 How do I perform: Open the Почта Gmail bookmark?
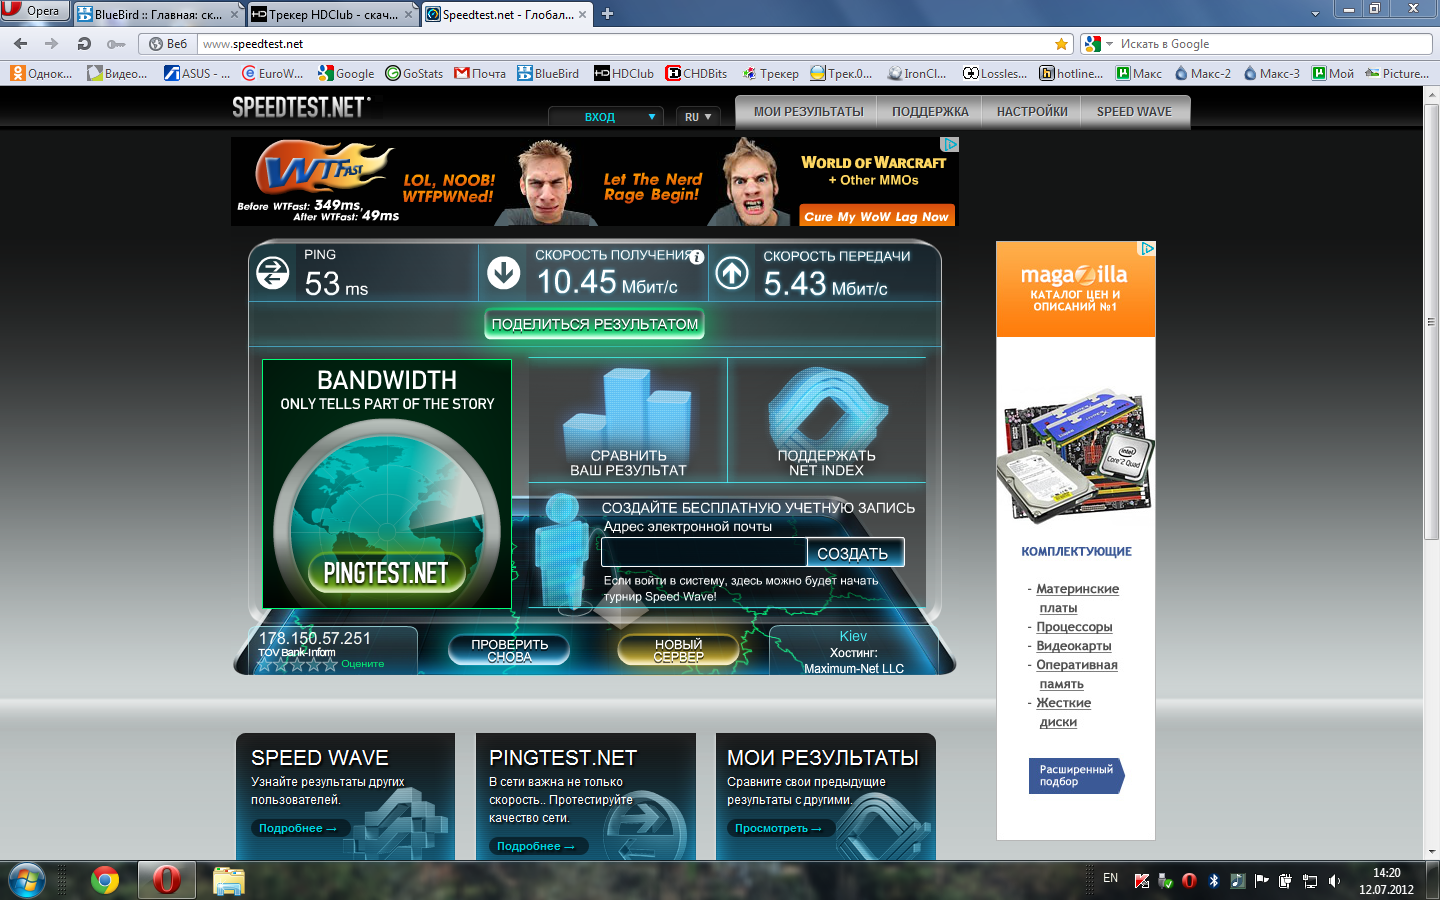click(x=480, y=73)
